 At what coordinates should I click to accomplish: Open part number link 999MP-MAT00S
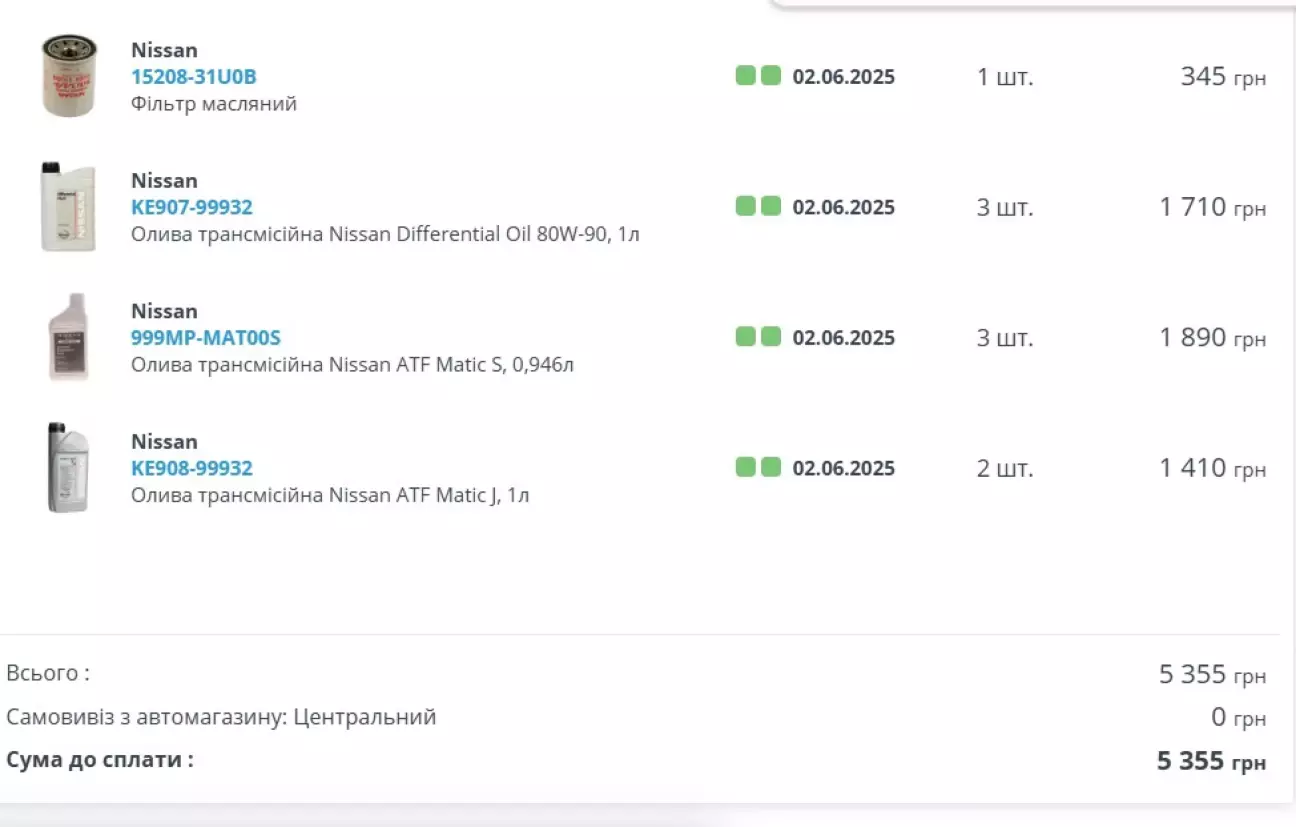click(x=206, y=338)
